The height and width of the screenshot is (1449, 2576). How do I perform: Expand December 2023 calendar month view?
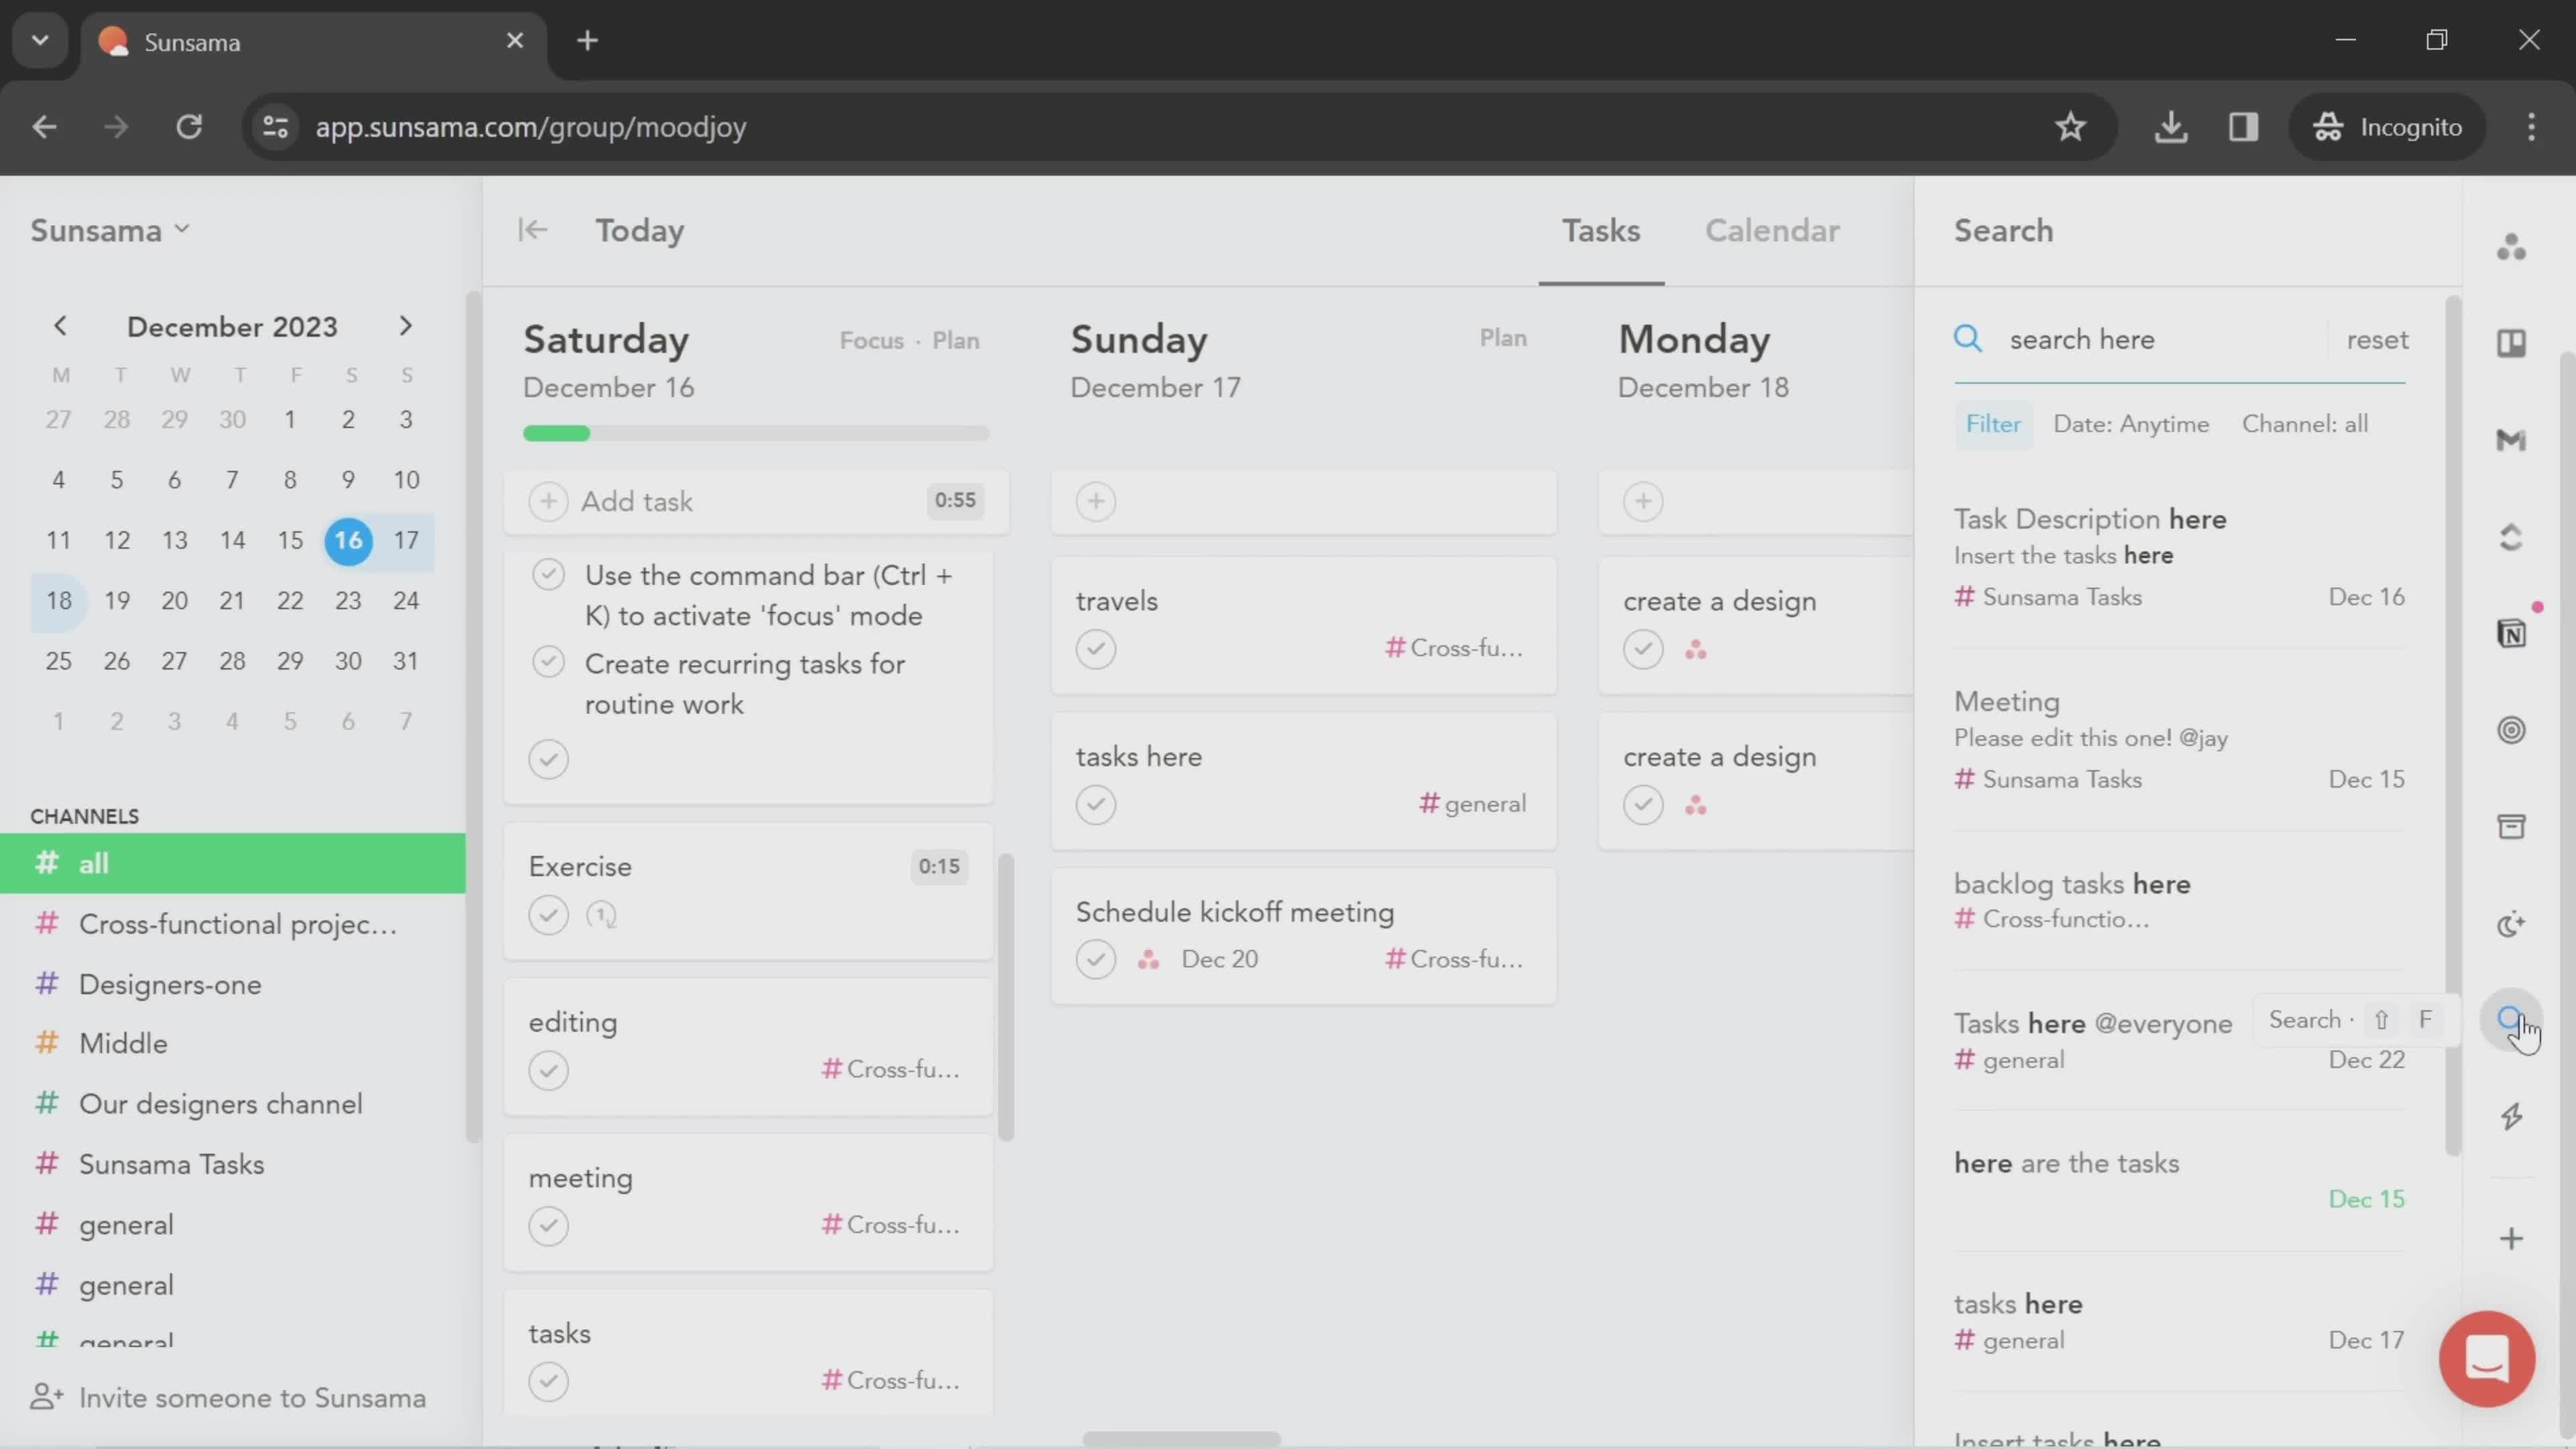(x=231, y=325)
